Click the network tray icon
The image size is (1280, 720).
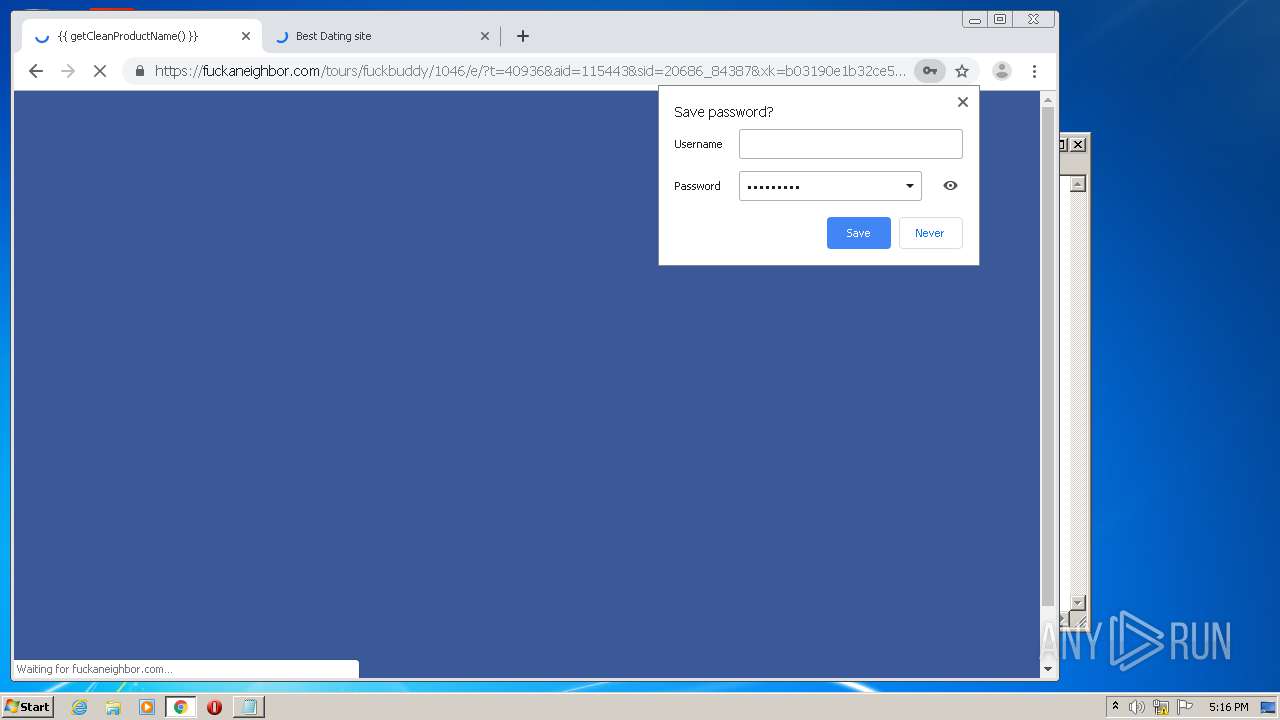coord(1161,707)
